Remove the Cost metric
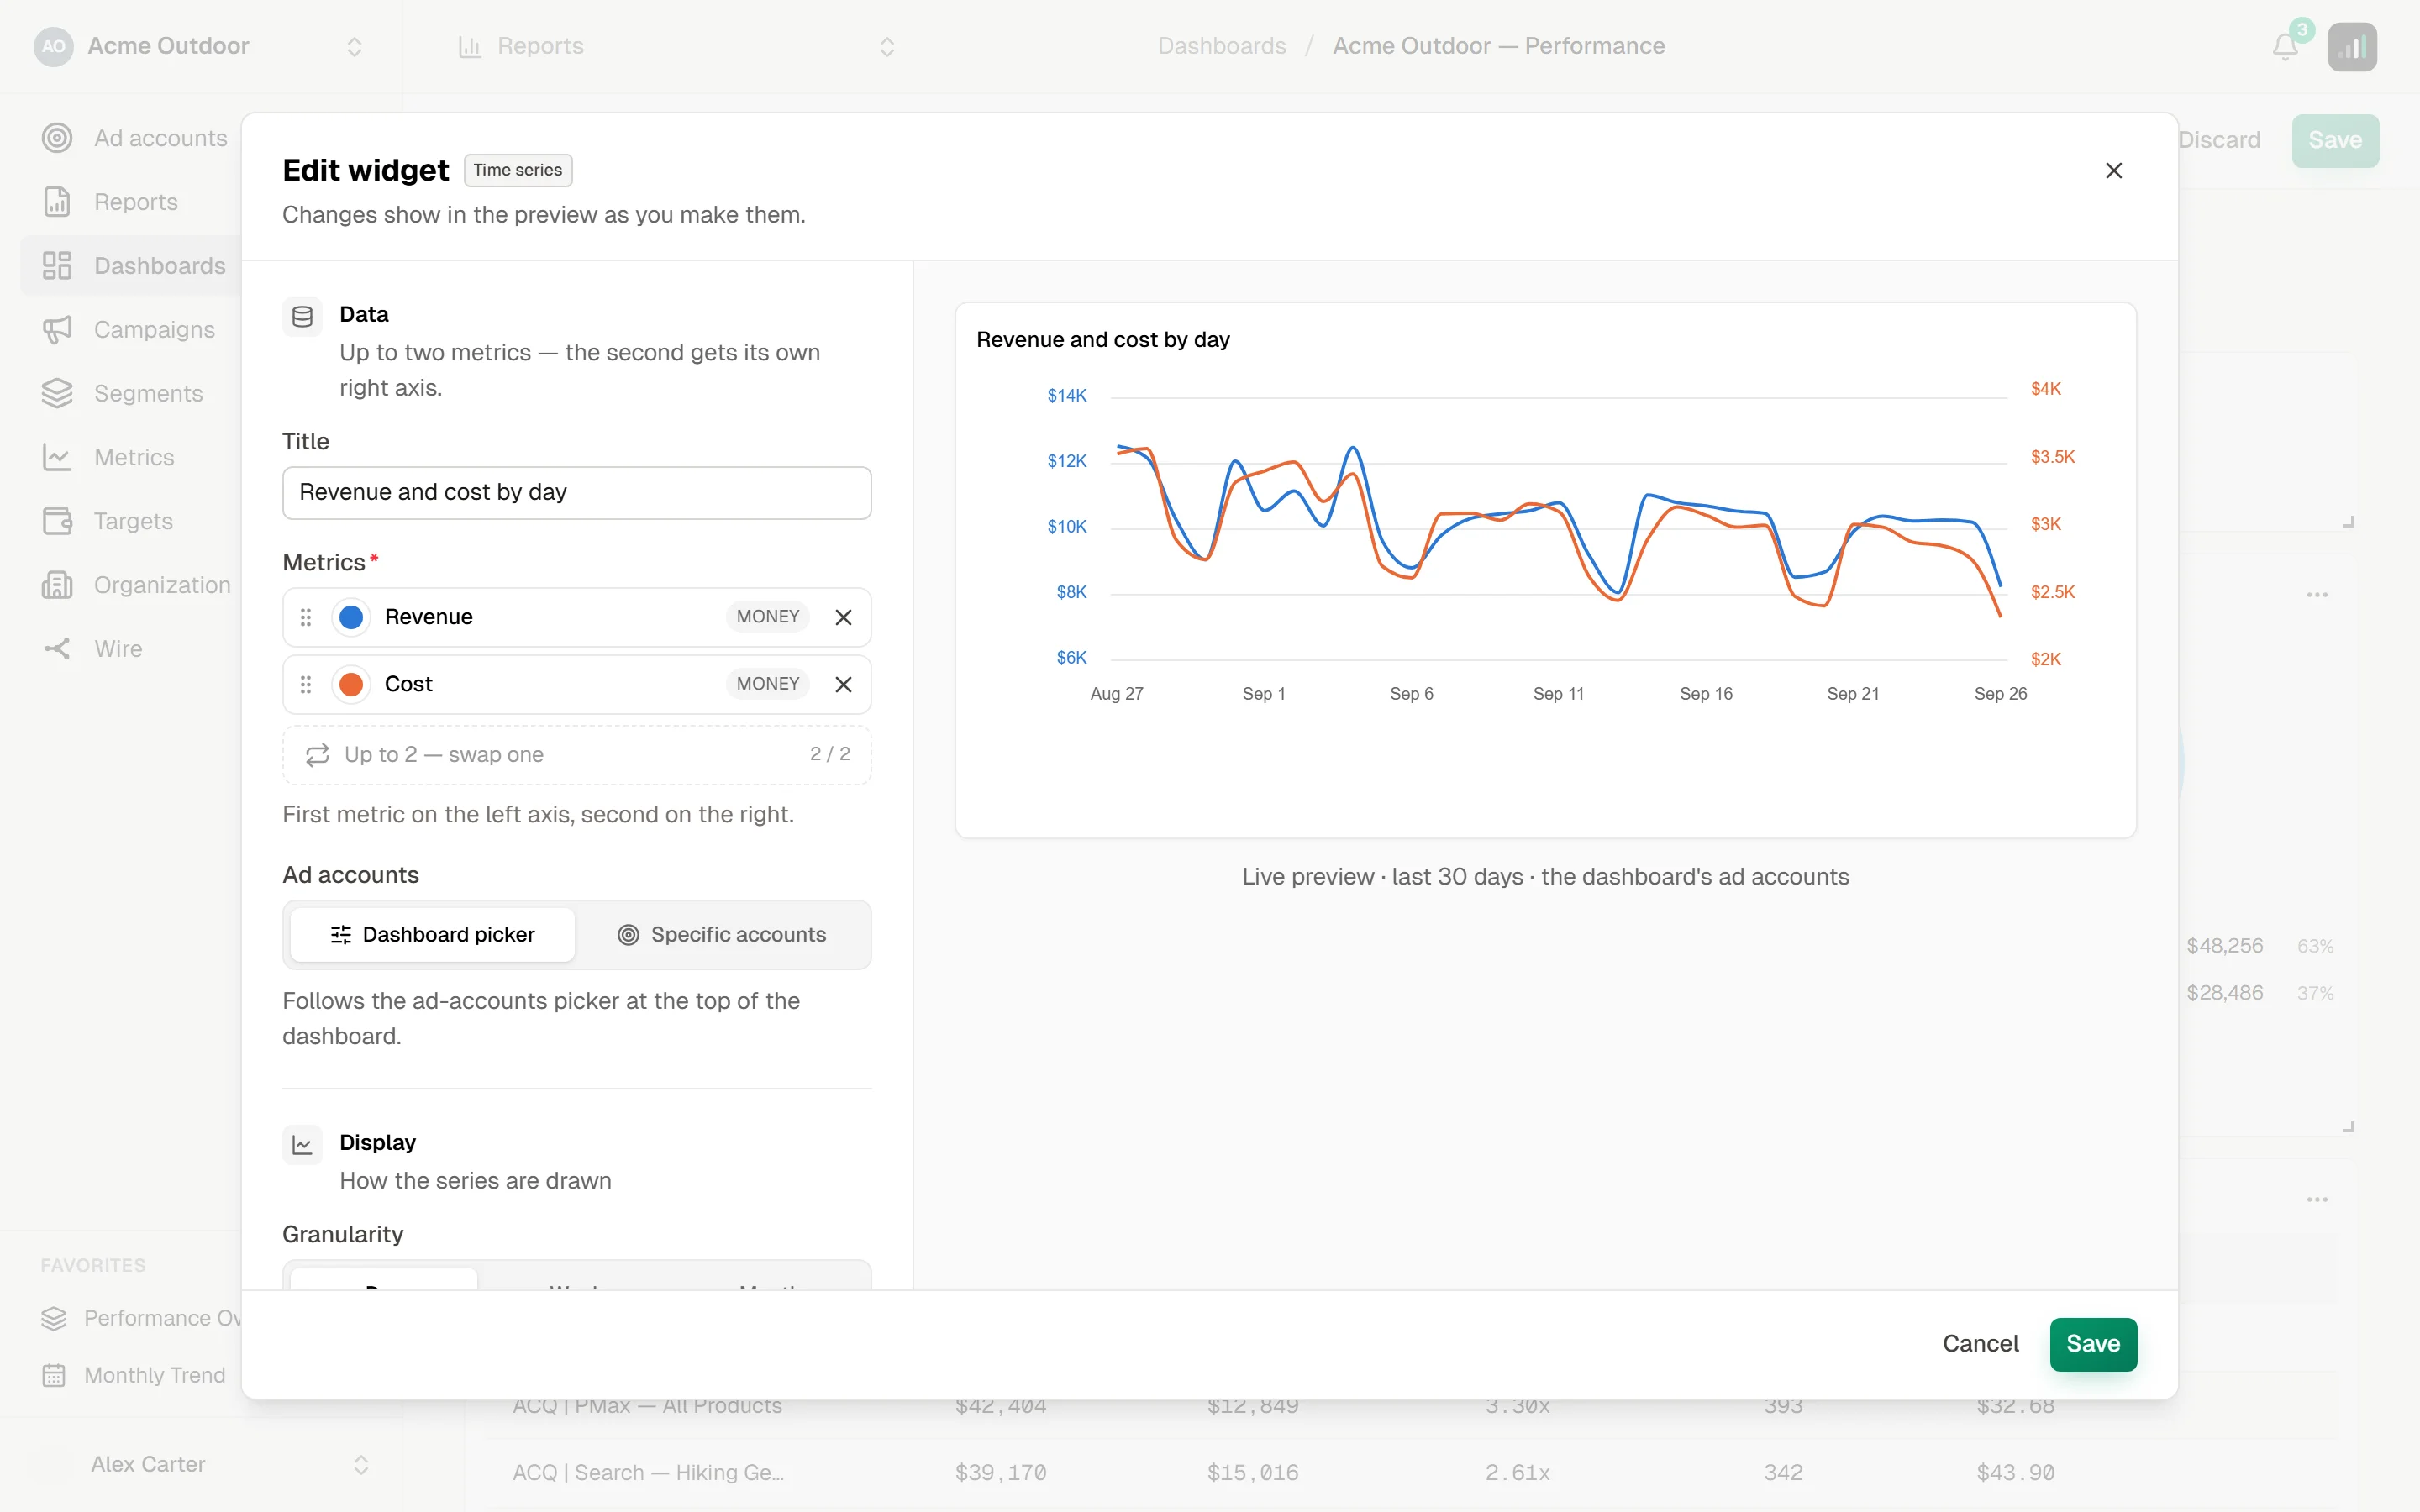Image resolution: width=2420 pixels, height=1512 pixels. (844, 685)
